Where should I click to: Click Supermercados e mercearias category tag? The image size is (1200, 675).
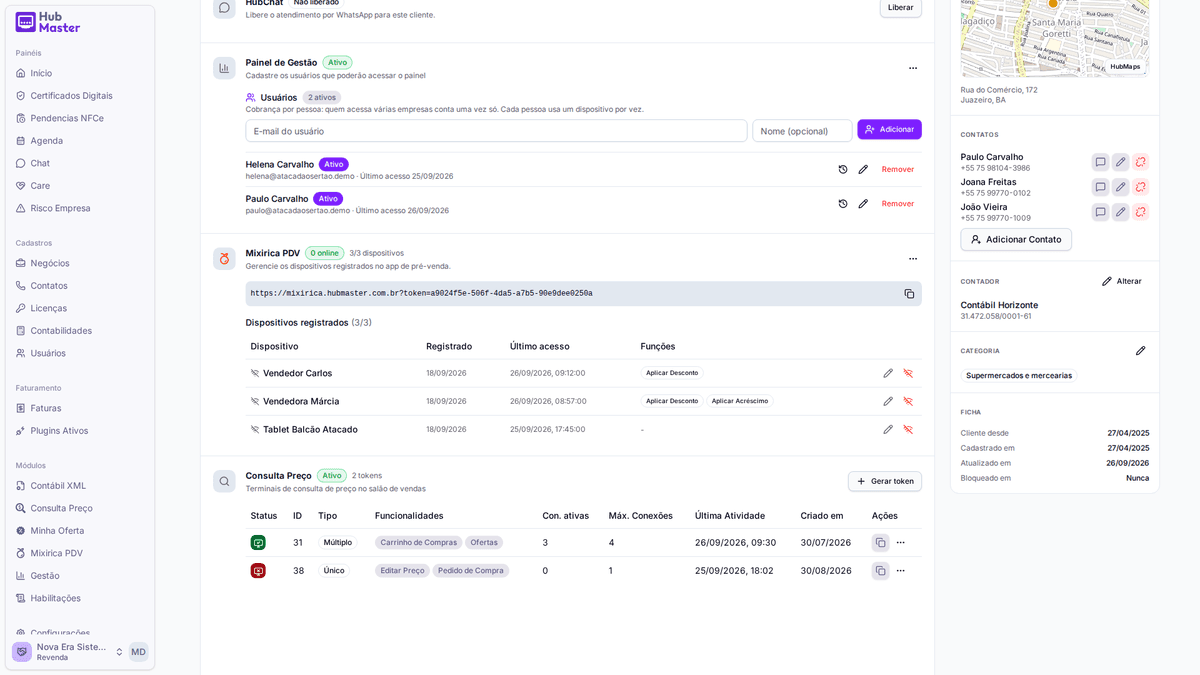click(x=1019, y=376)
